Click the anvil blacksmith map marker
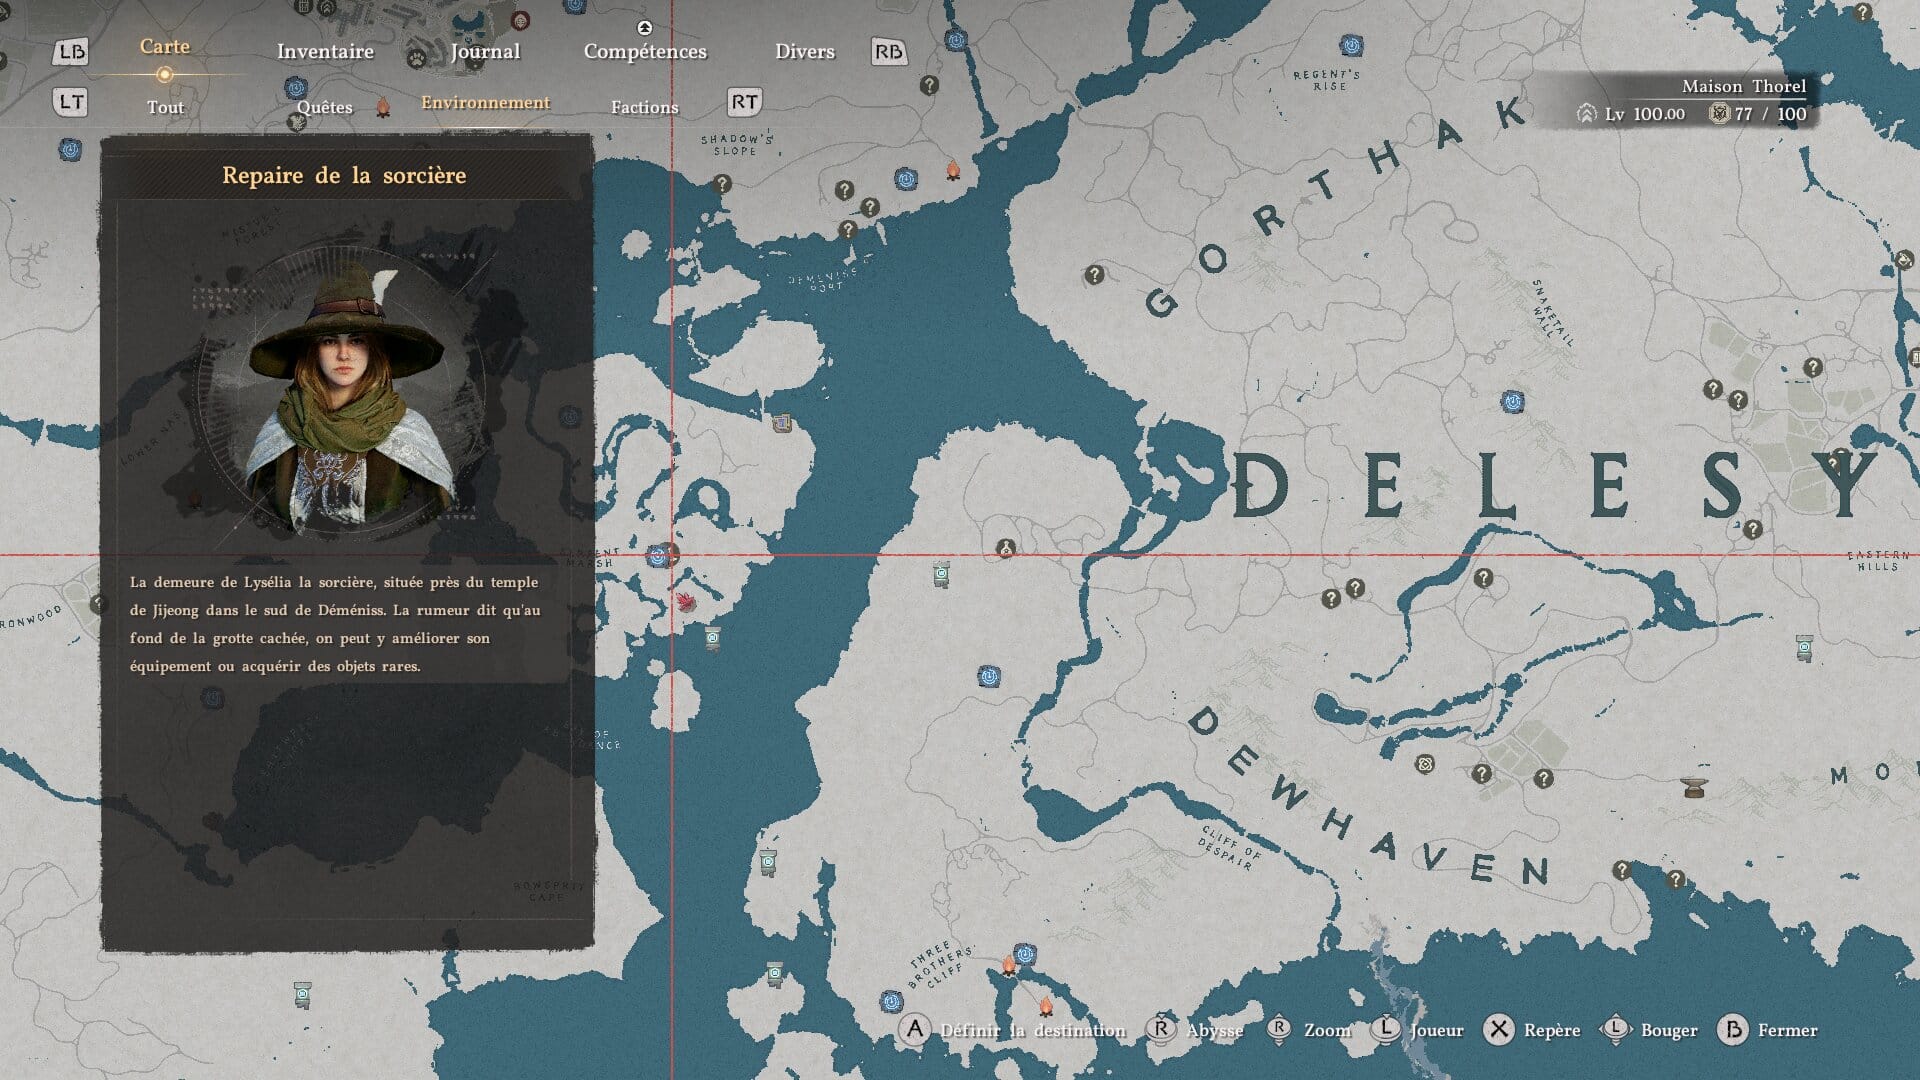1920x1080 pixels. point(1693,787)
